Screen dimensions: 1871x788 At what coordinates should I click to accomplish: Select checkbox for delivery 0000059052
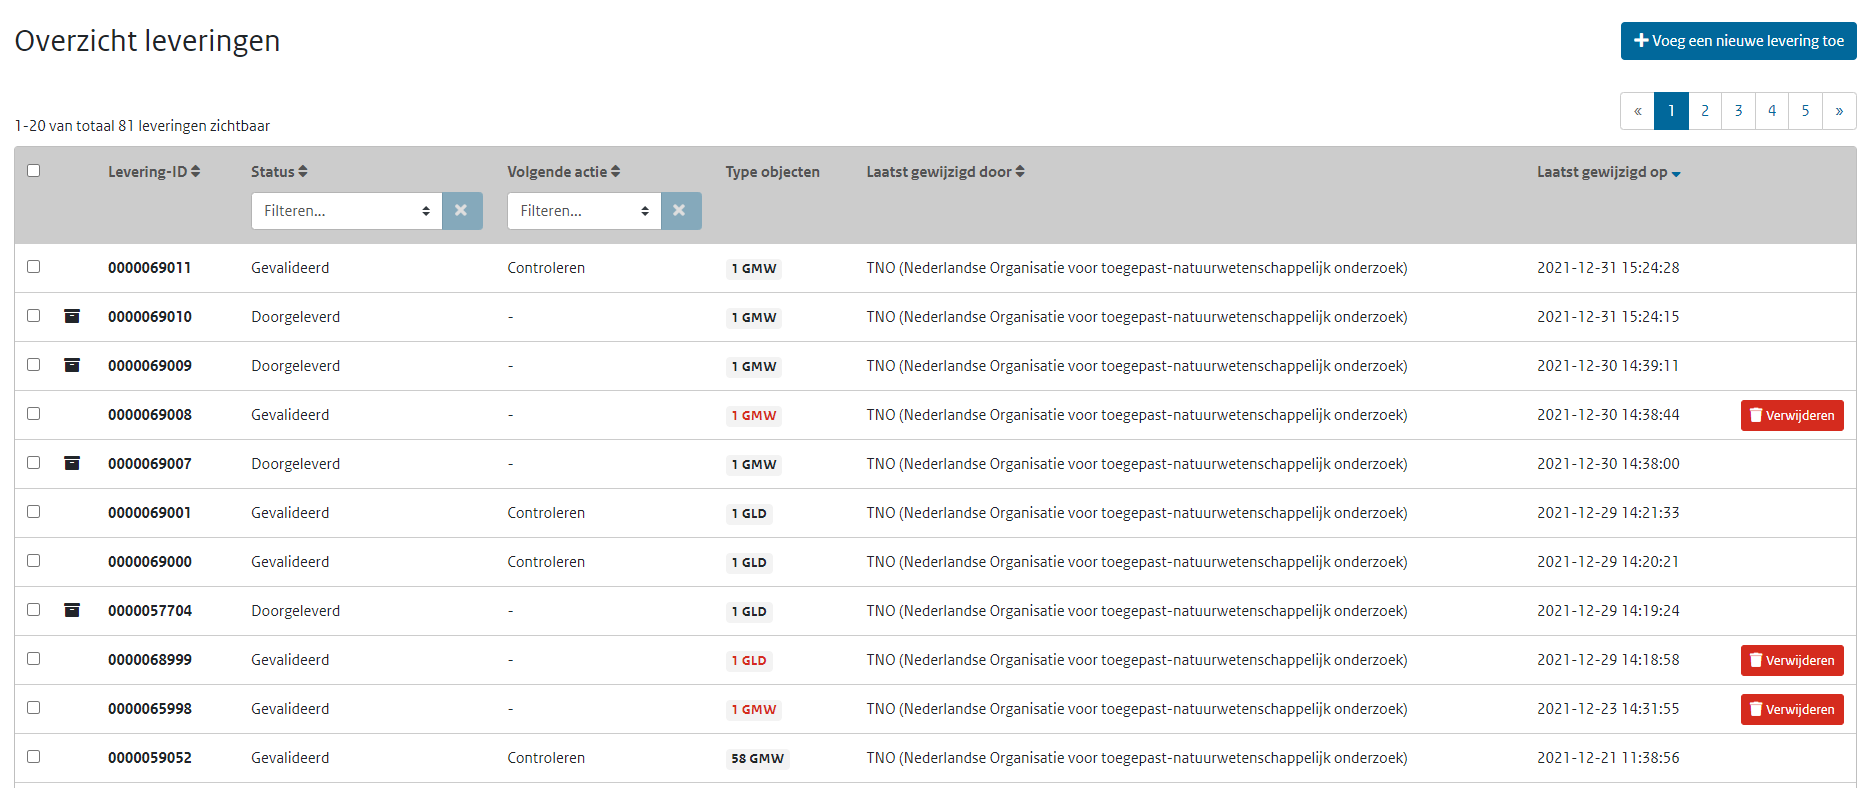(34, 757)
